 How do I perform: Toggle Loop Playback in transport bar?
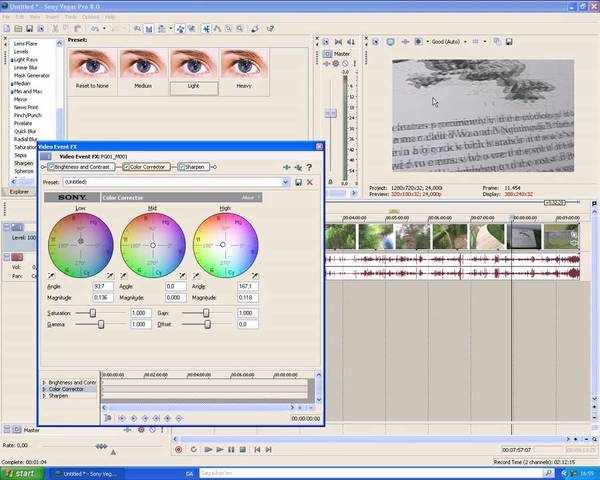coord(194,449)
